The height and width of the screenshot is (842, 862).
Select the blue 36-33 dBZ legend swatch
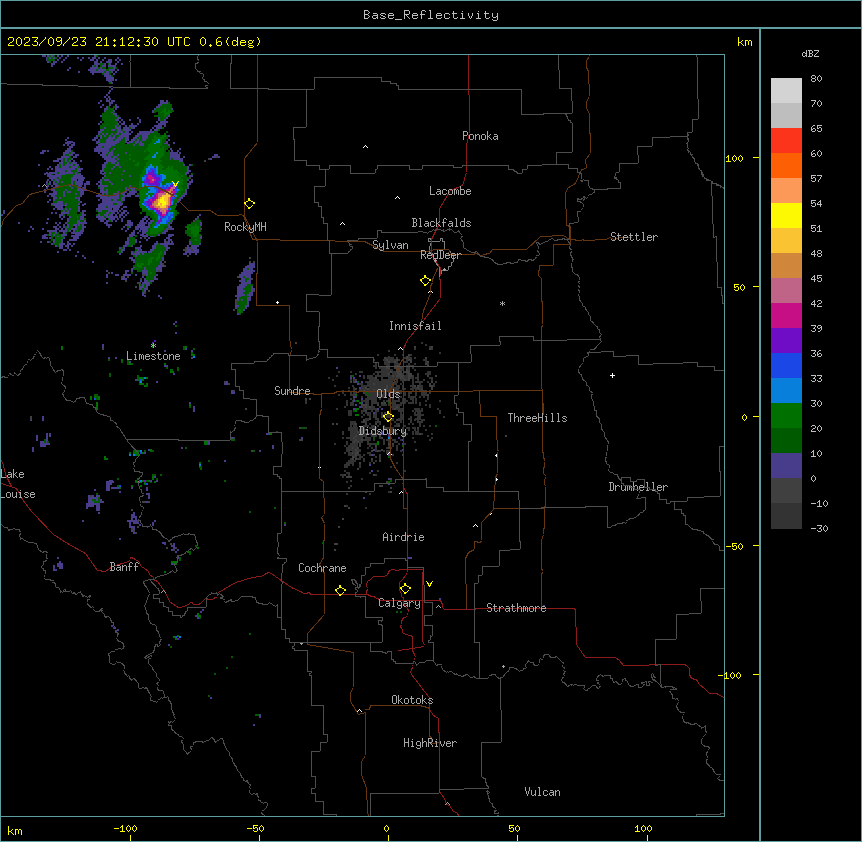[786, 365]
